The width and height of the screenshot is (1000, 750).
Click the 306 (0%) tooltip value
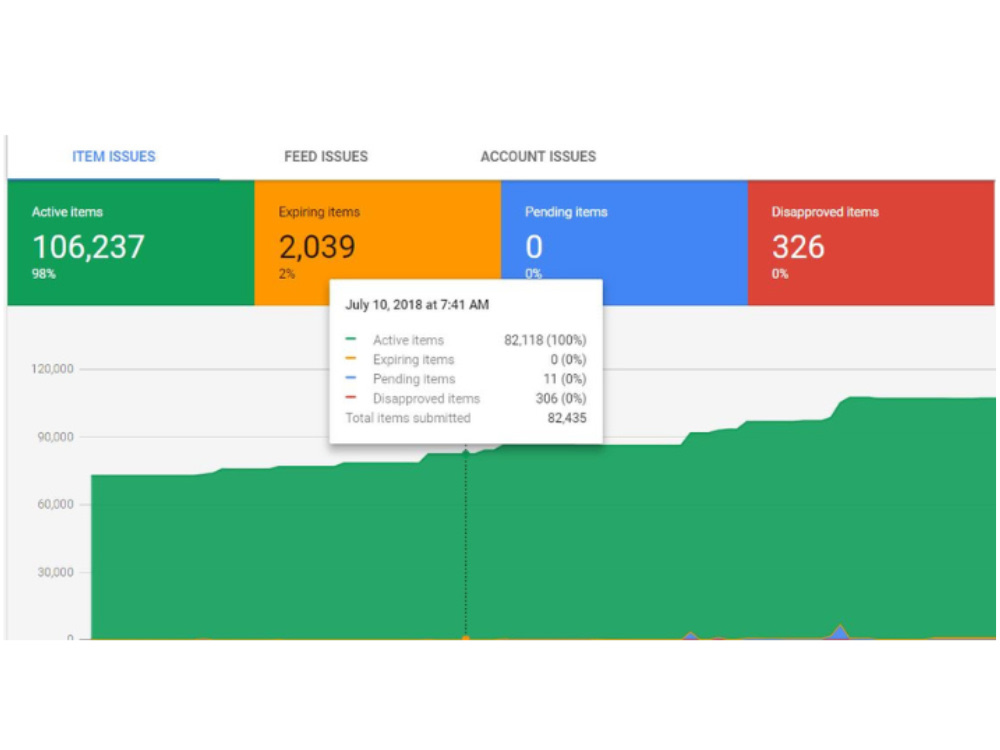point(561,399)
